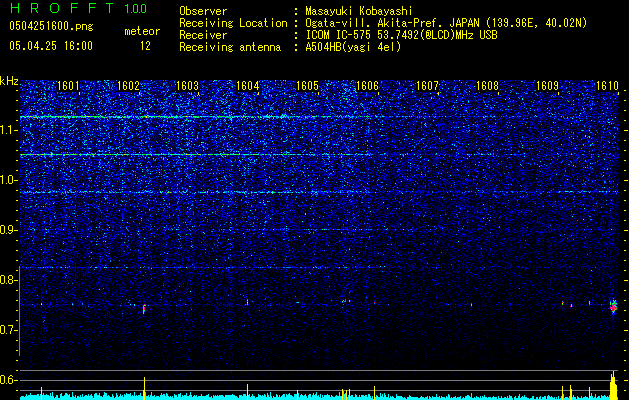
Task: Click the 1609 time marker
Action: pyautogui.click(x=548, y=86)
